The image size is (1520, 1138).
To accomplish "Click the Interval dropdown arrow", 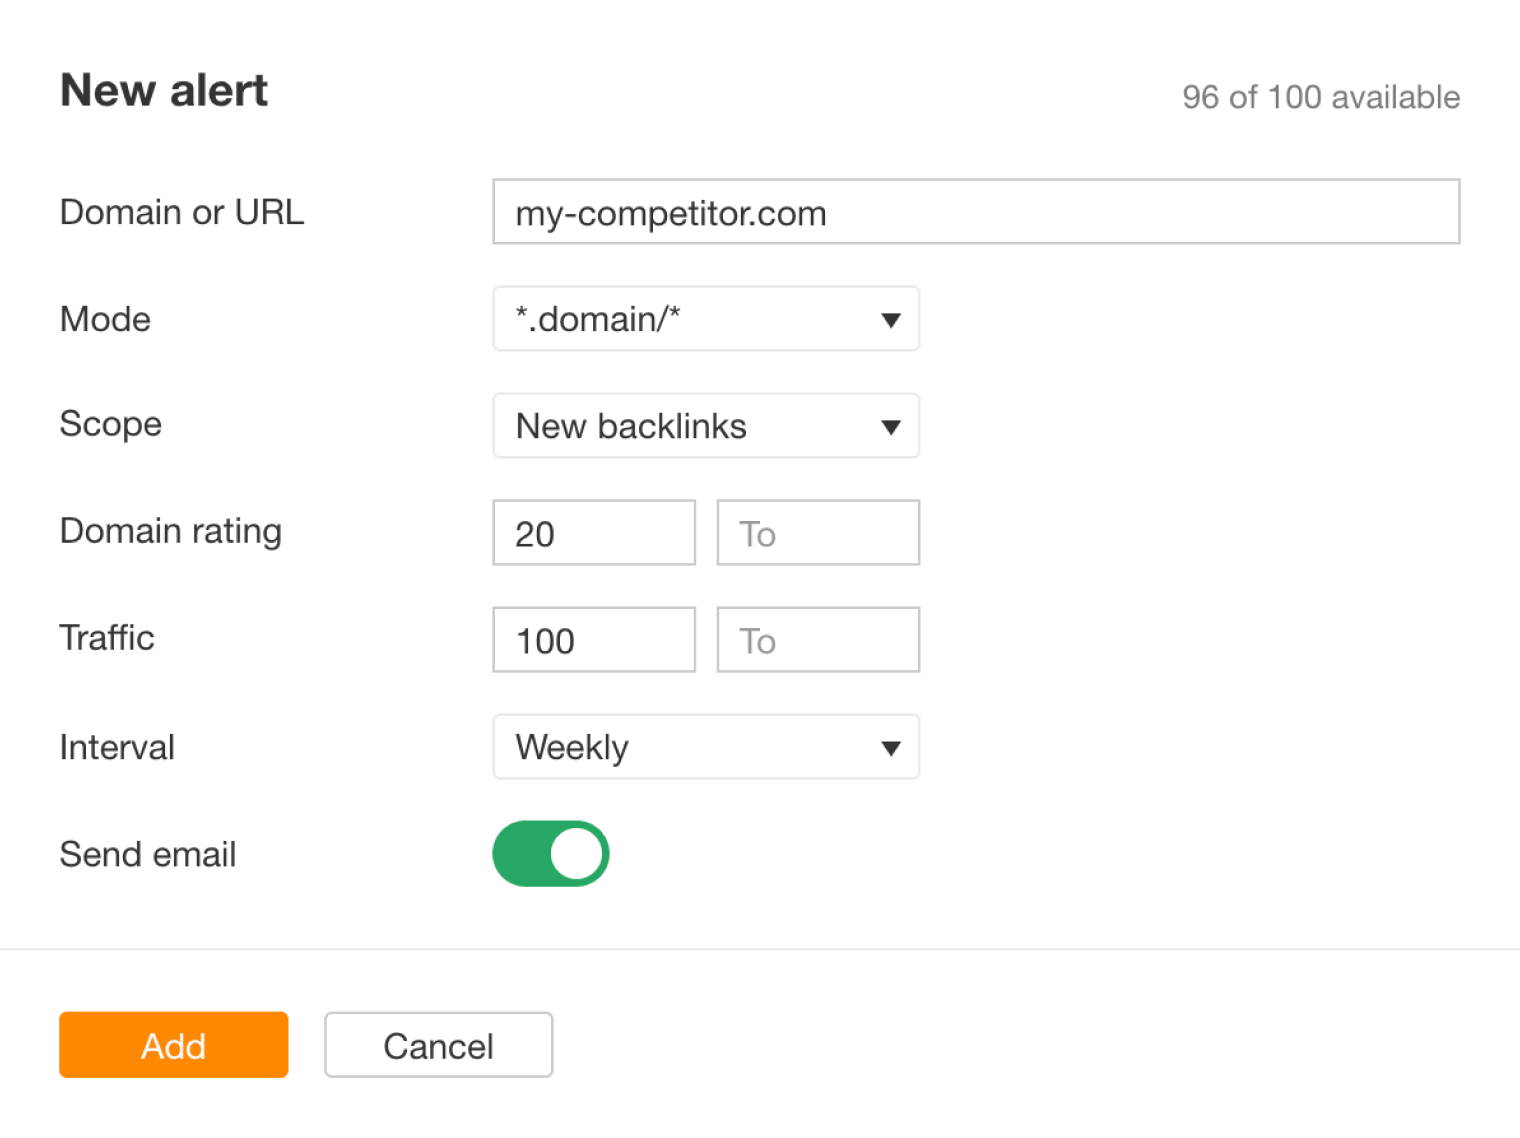I will tap(891, 747).
